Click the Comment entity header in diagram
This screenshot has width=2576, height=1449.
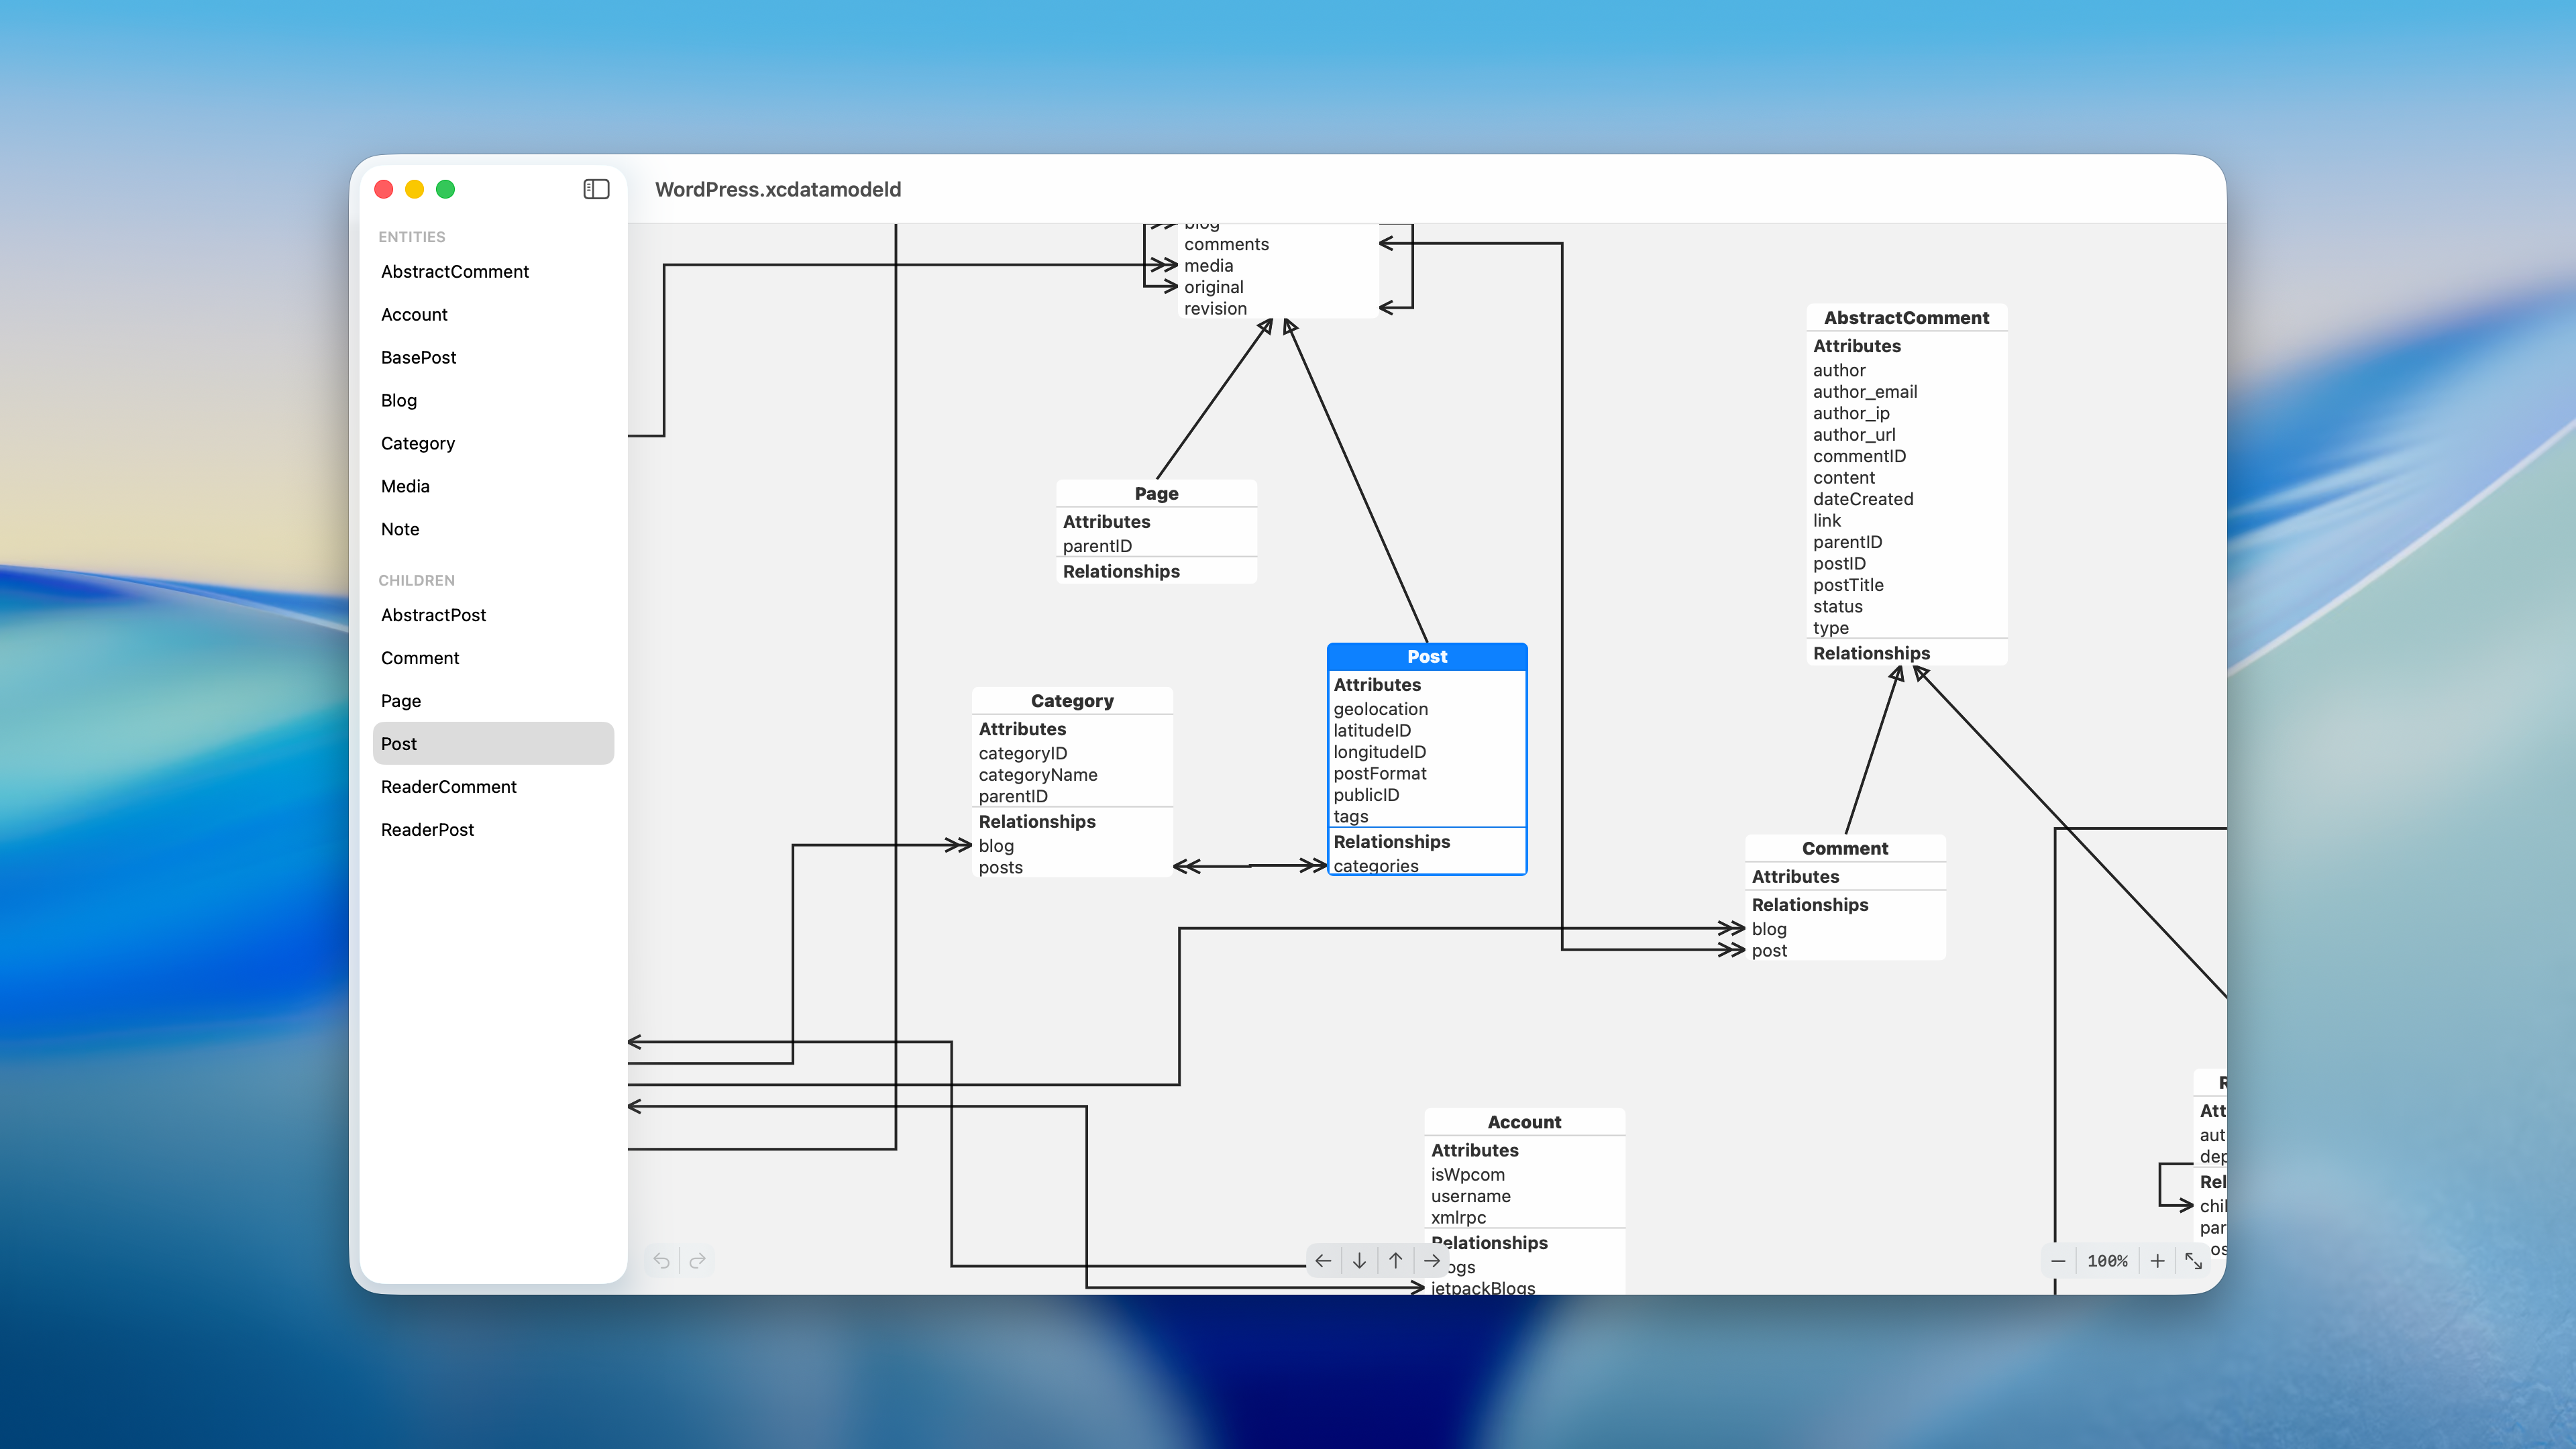(x=1845, y=848)
